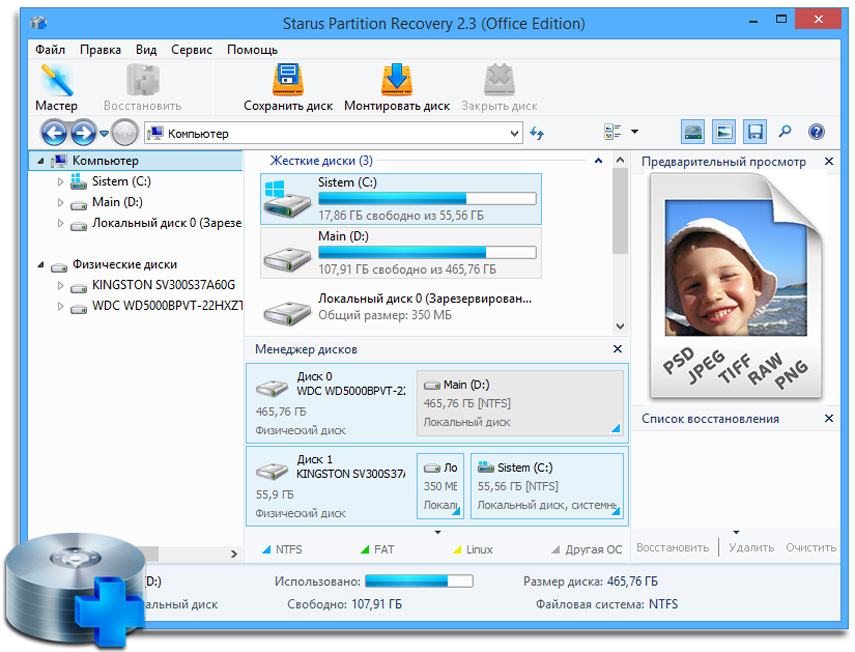Screen dimensions: 855x652
Task: Click Sistem (C:) usage bar
Action: [427, 198]
